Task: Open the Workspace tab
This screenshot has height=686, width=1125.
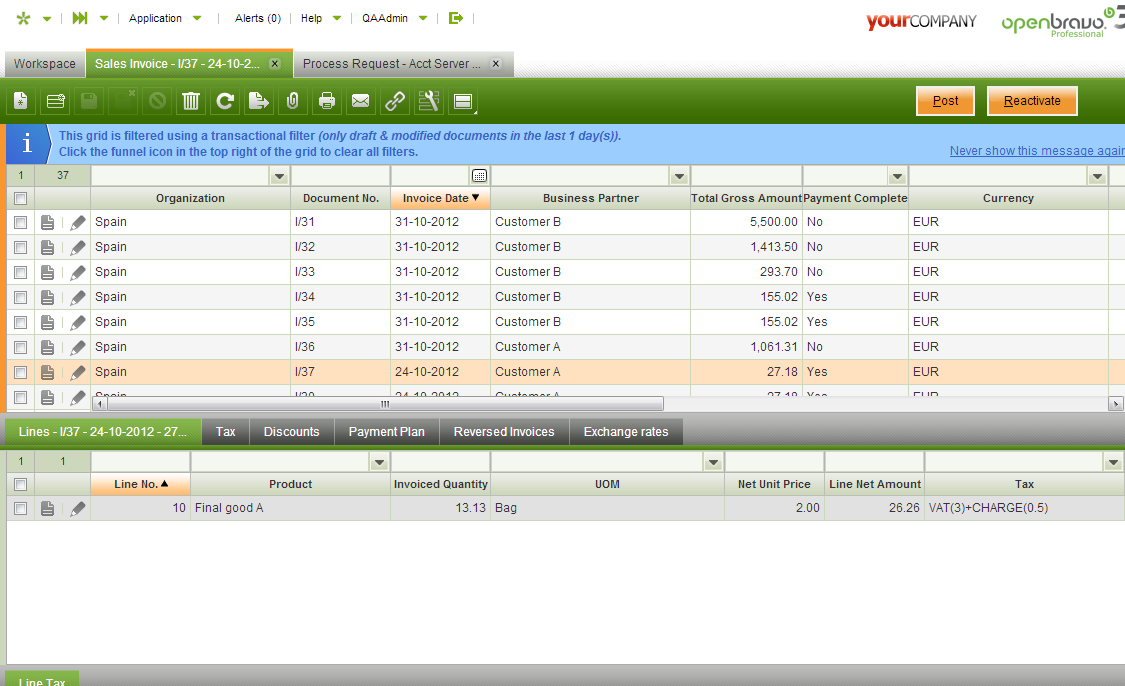Action: click(44, 64)
